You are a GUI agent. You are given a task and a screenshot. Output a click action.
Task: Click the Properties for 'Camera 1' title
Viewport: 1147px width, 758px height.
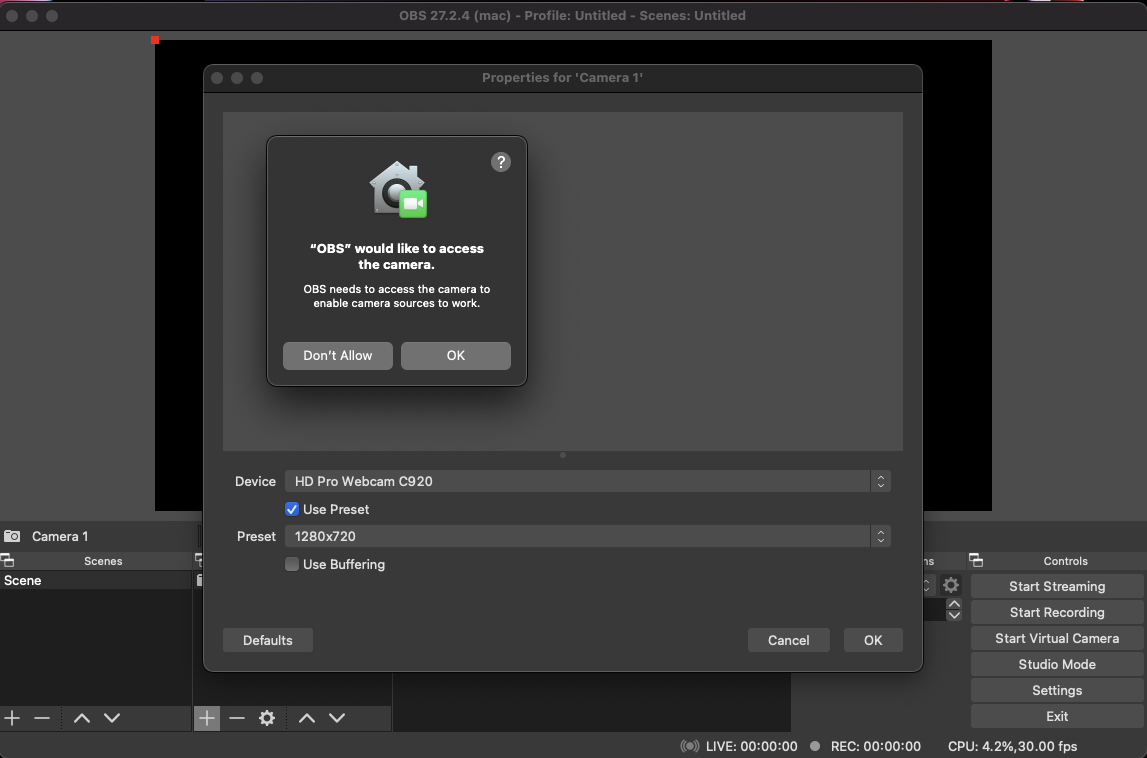click(563, 78)
